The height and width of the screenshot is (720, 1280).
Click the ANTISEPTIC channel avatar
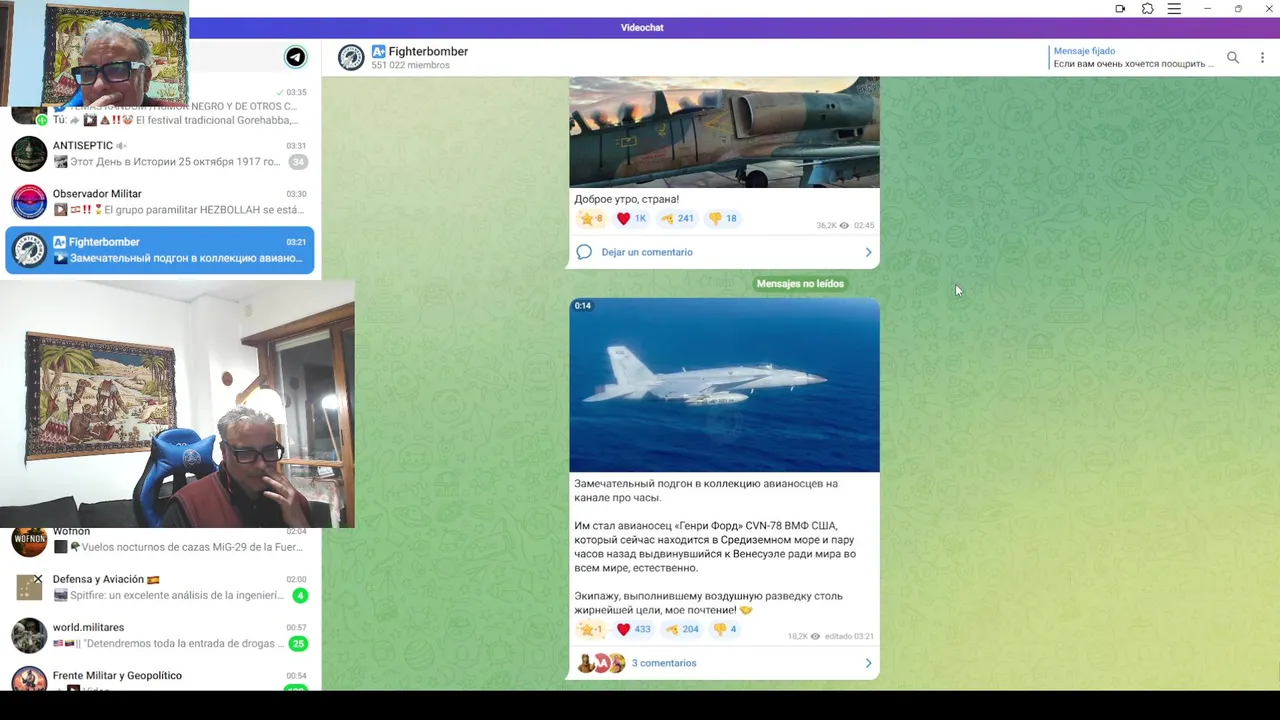tap(29, 154)
